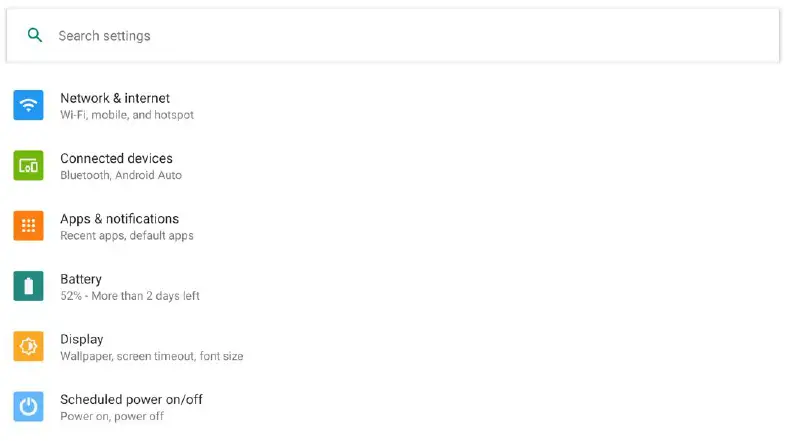Open Scheduled power on/off settings

(131, 399)
